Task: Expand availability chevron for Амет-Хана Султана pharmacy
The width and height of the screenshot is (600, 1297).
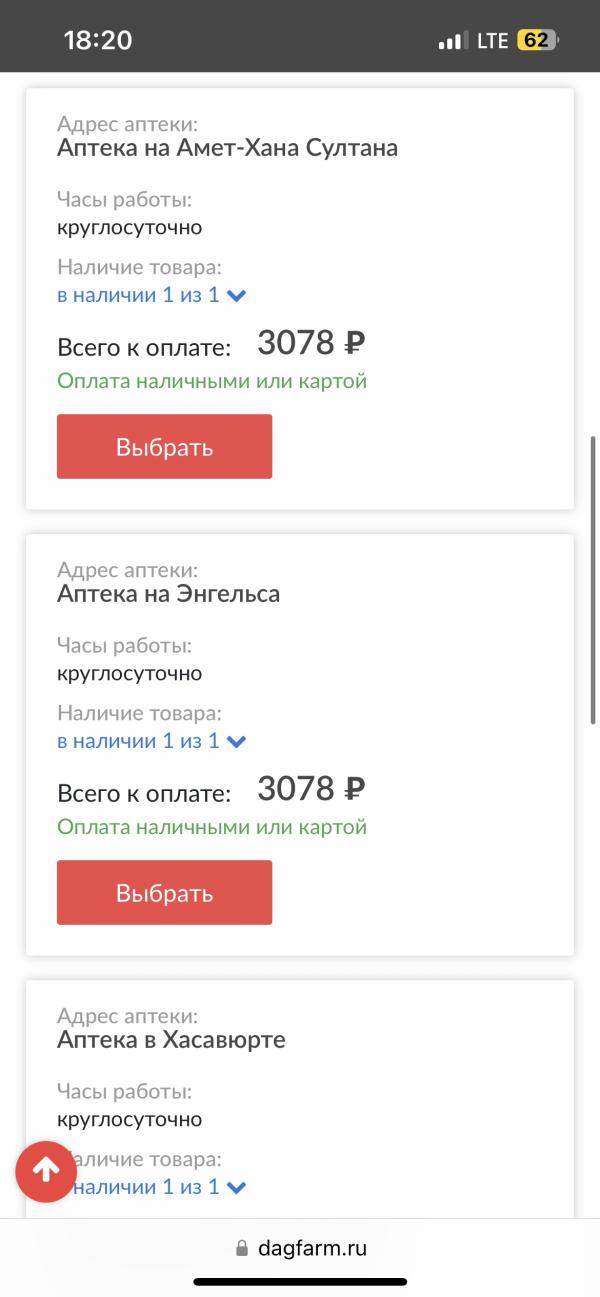Action: tap(237, 296)
